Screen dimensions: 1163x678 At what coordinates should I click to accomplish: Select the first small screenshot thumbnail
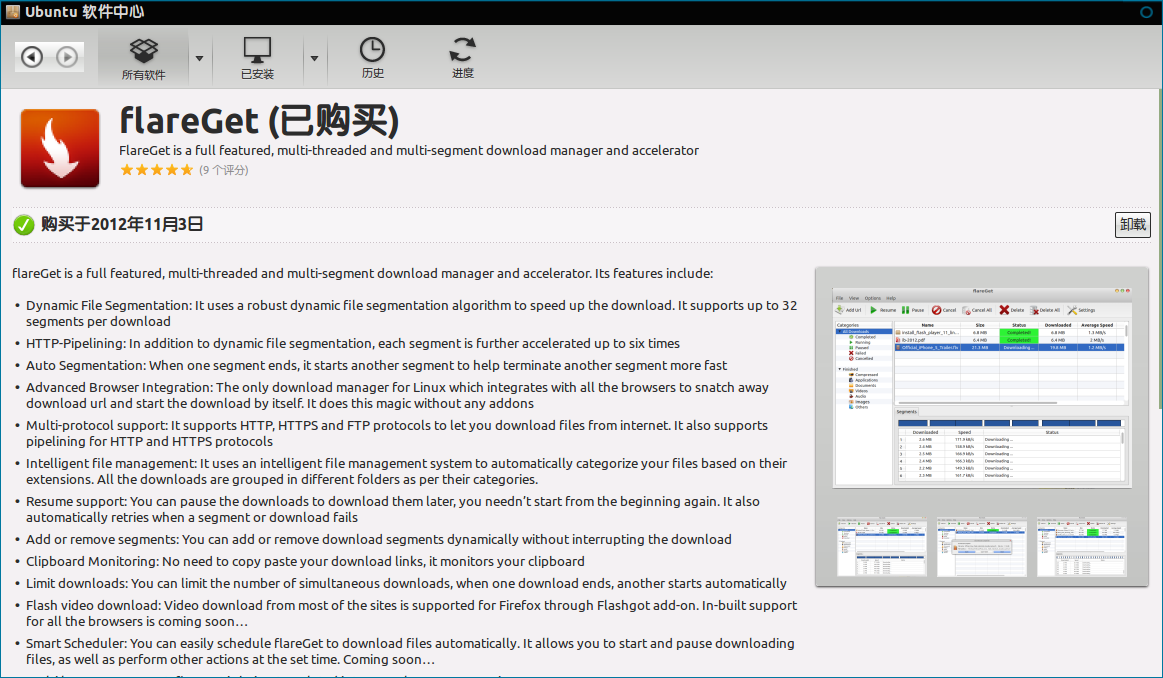[x=882, y=547]
